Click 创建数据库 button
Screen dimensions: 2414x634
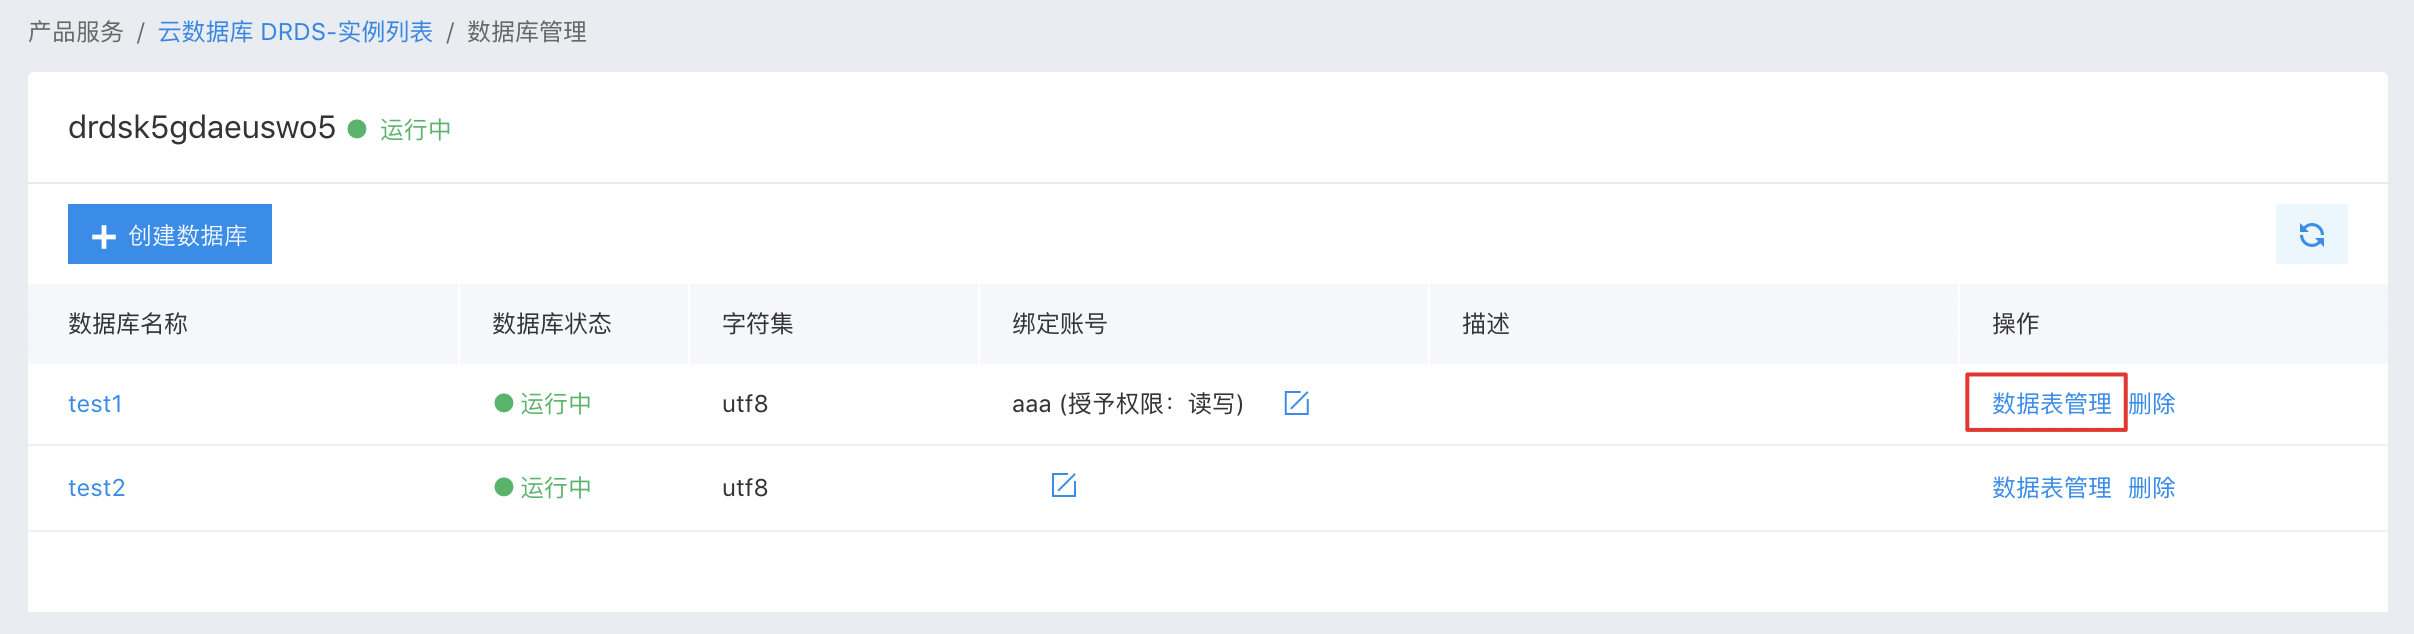point(170,235)
